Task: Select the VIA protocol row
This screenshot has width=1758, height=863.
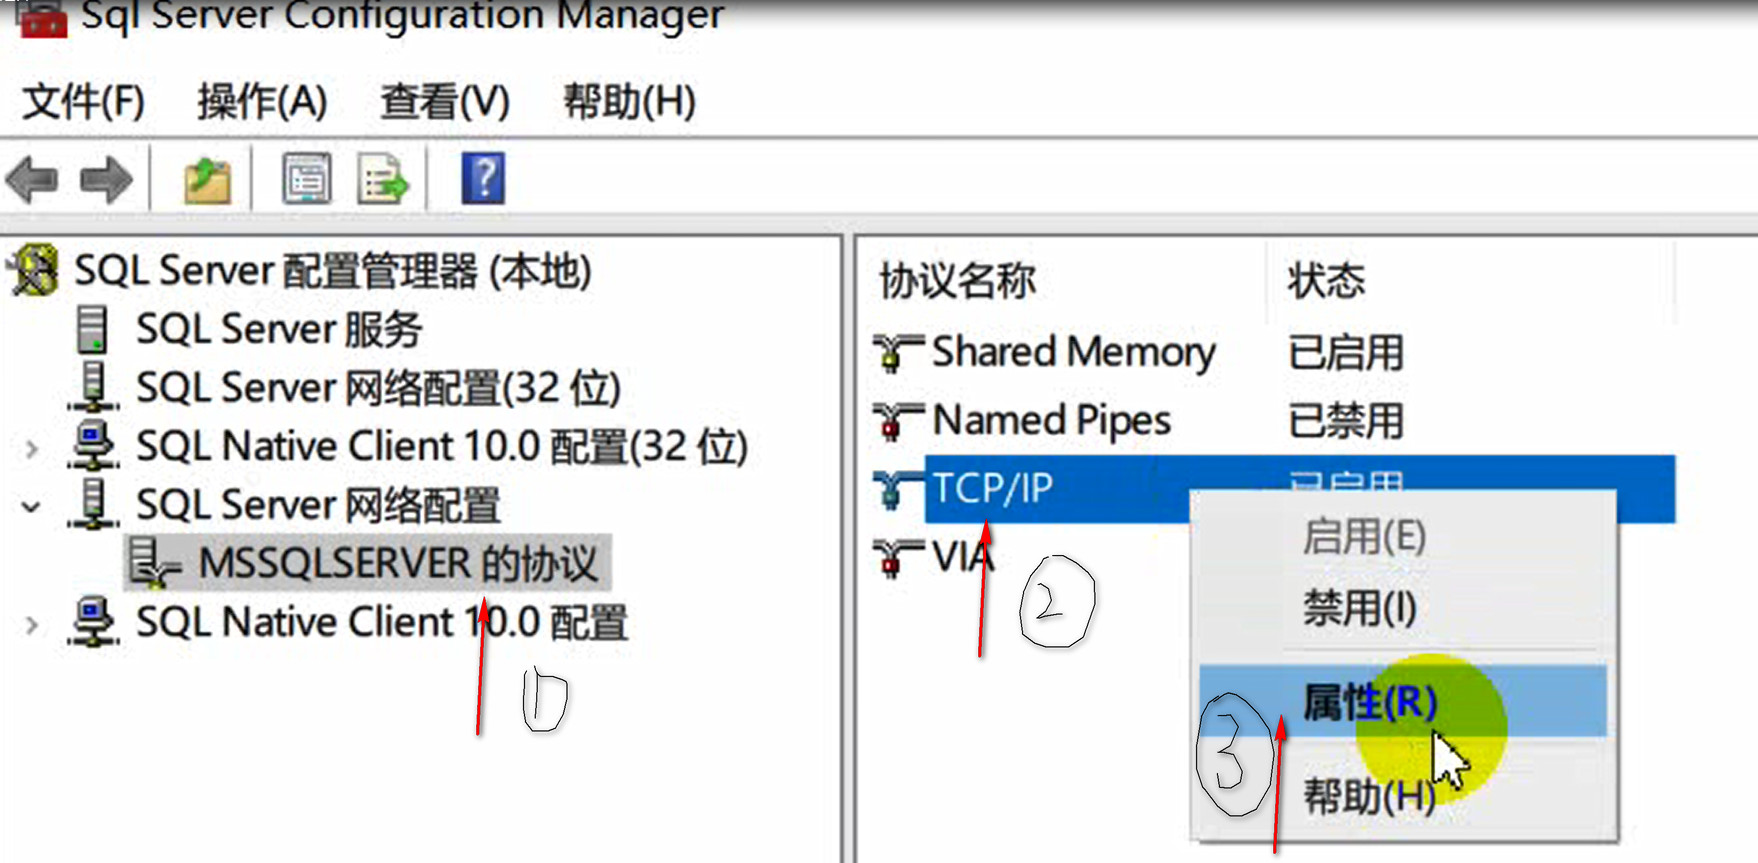Action: click(x=961, y=557)
